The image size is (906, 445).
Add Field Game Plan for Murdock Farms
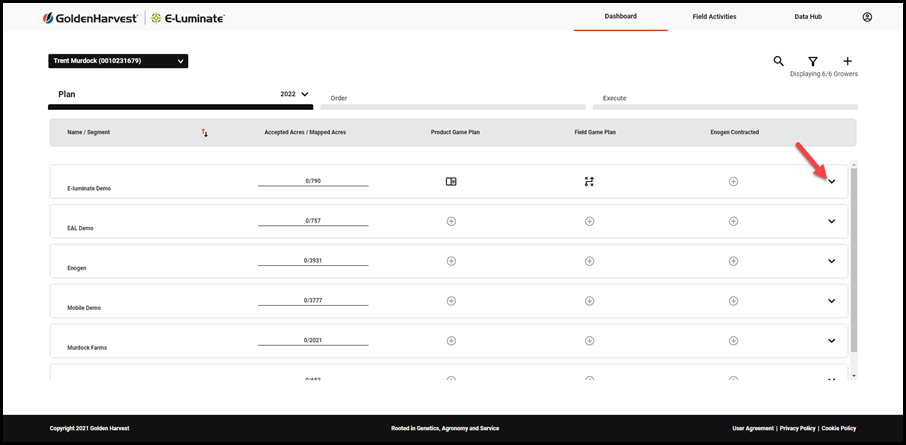click(x=589, y=341)
